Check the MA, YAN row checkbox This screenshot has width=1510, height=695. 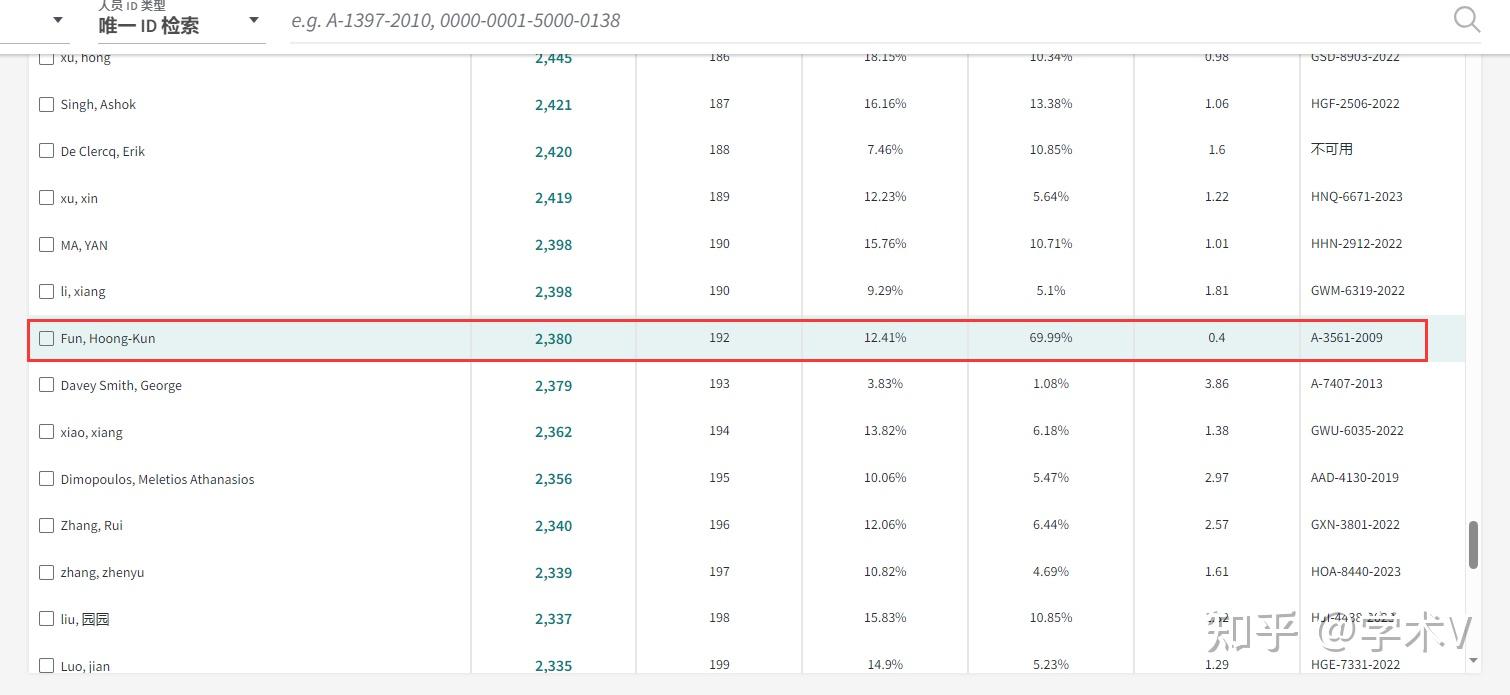coord(46,244)
